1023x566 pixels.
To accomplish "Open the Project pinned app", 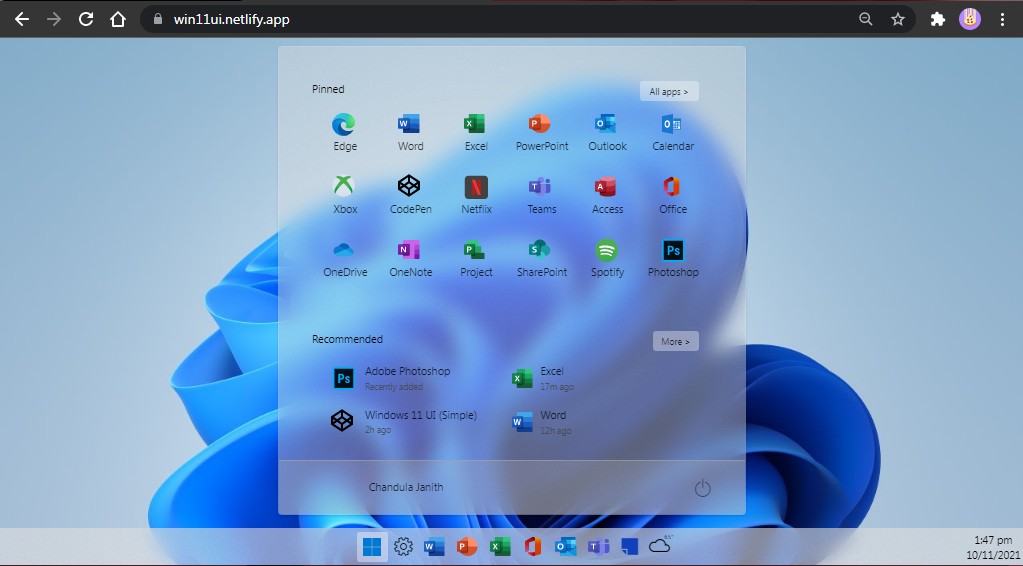I will click(476, 259).
